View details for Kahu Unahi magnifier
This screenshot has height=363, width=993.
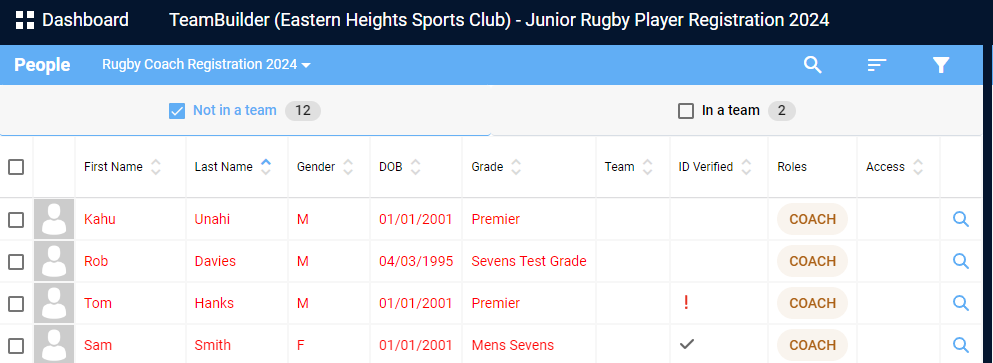coord(961,219)
